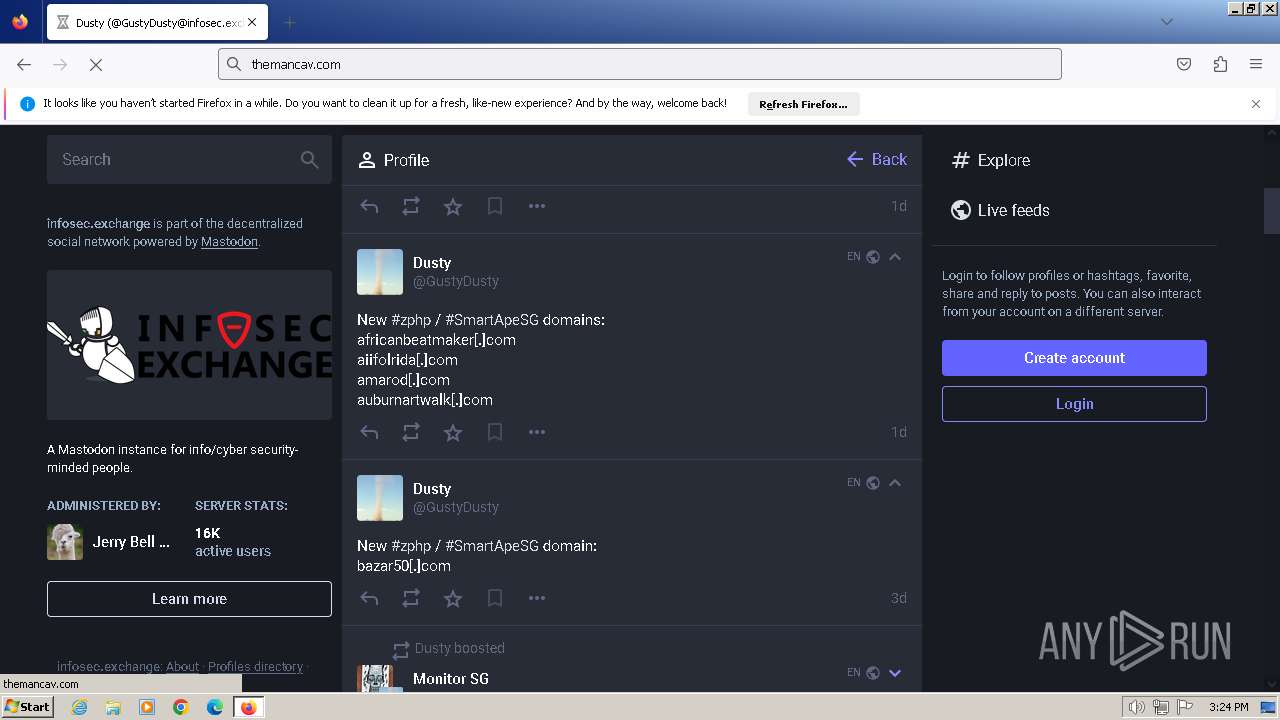Open Explore in navigation panel
This screenshot has height=720, width=1280.
(x=990, y=160)
